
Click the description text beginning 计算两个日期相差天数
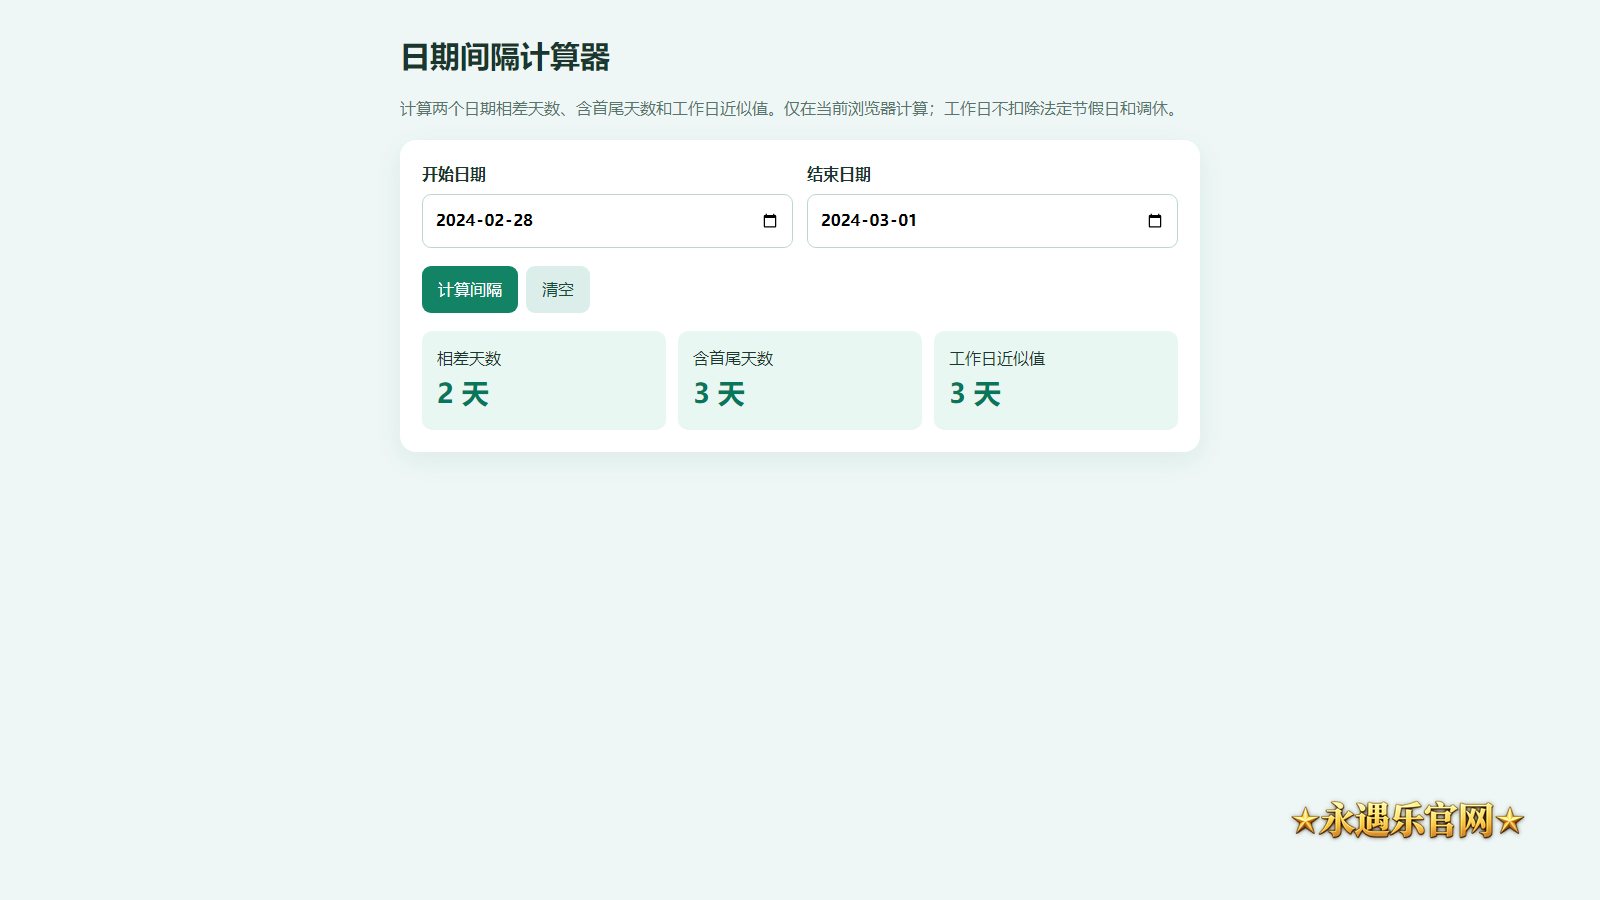point(792,108)
